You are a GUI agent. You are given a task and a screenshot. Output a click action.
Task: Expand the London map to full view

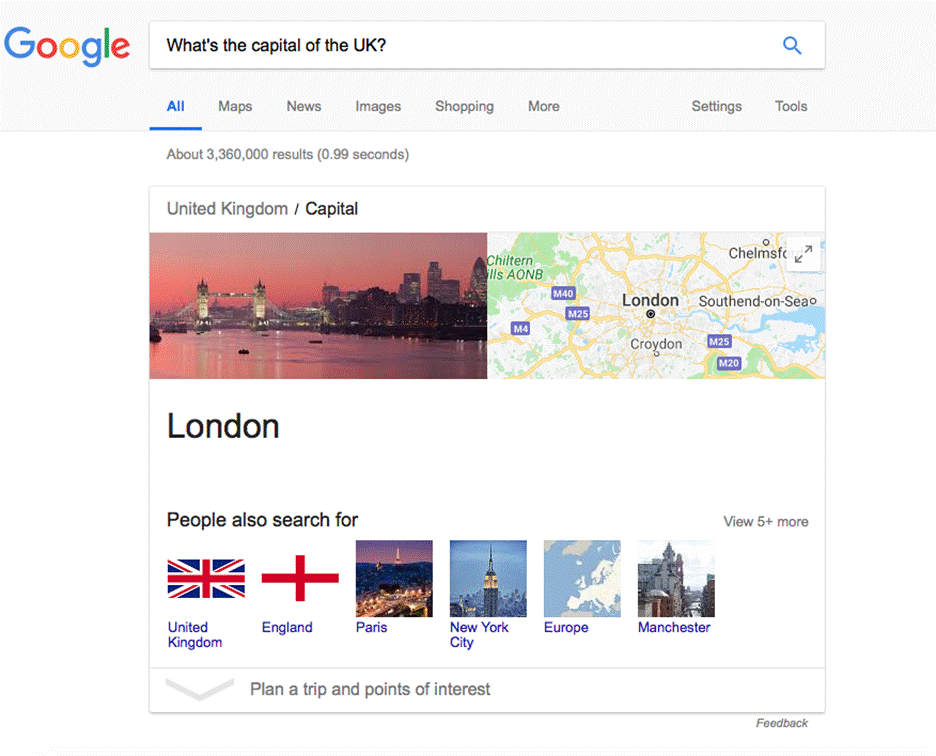[x=804, y=254]
